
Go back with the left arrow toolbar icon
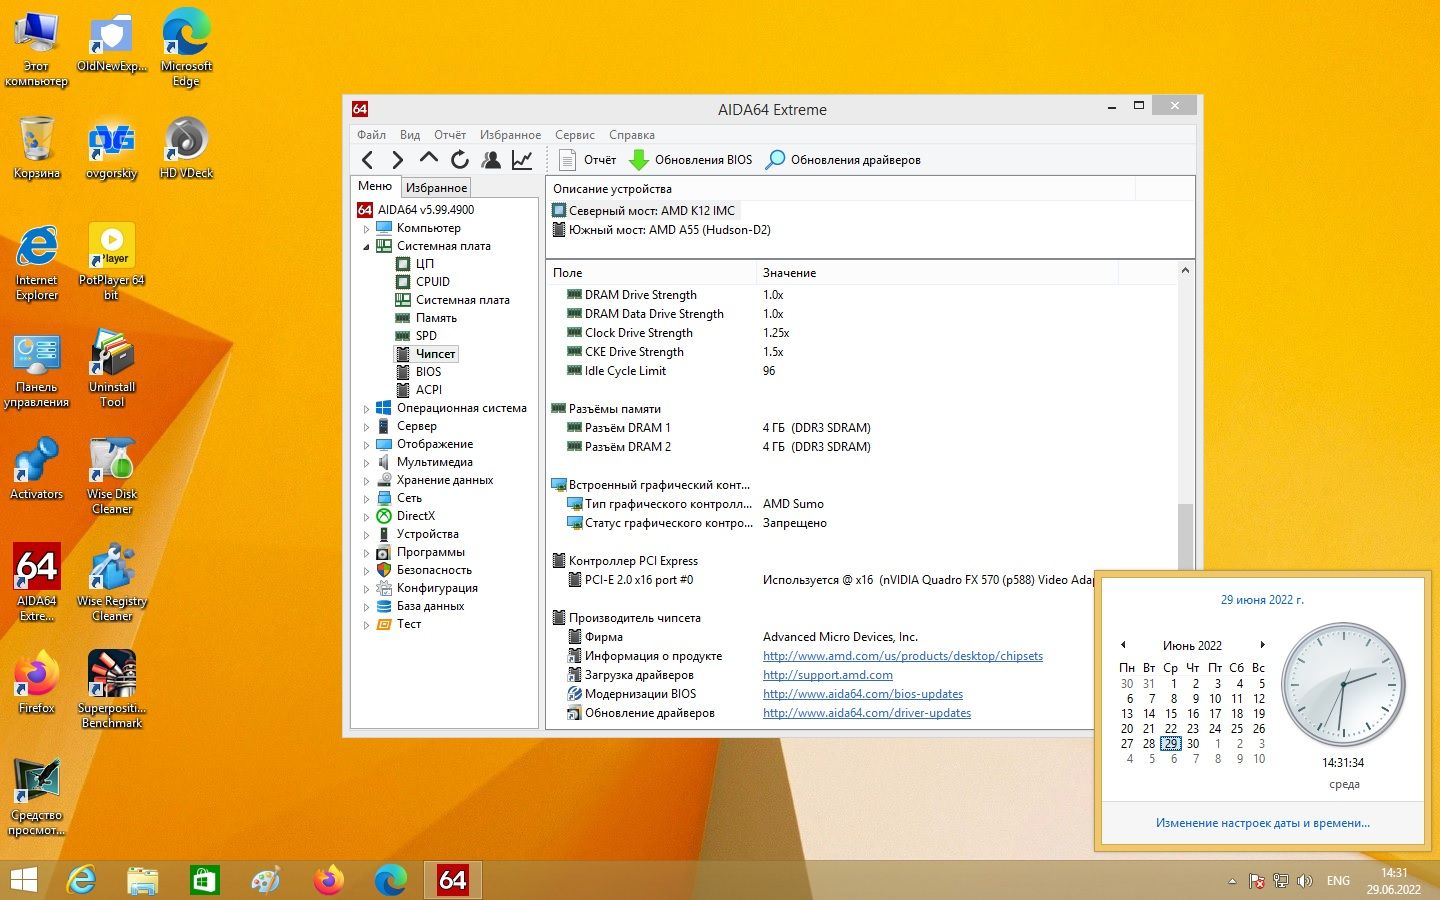(x=368, y=160)
